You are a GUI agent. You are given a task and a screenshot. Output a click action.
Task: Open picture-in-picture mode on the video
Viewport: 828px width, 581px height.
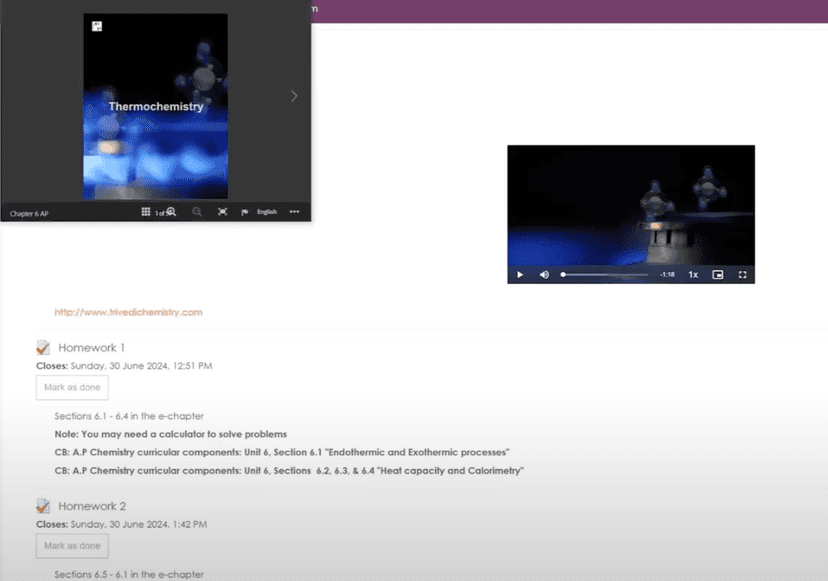(716, 274)
